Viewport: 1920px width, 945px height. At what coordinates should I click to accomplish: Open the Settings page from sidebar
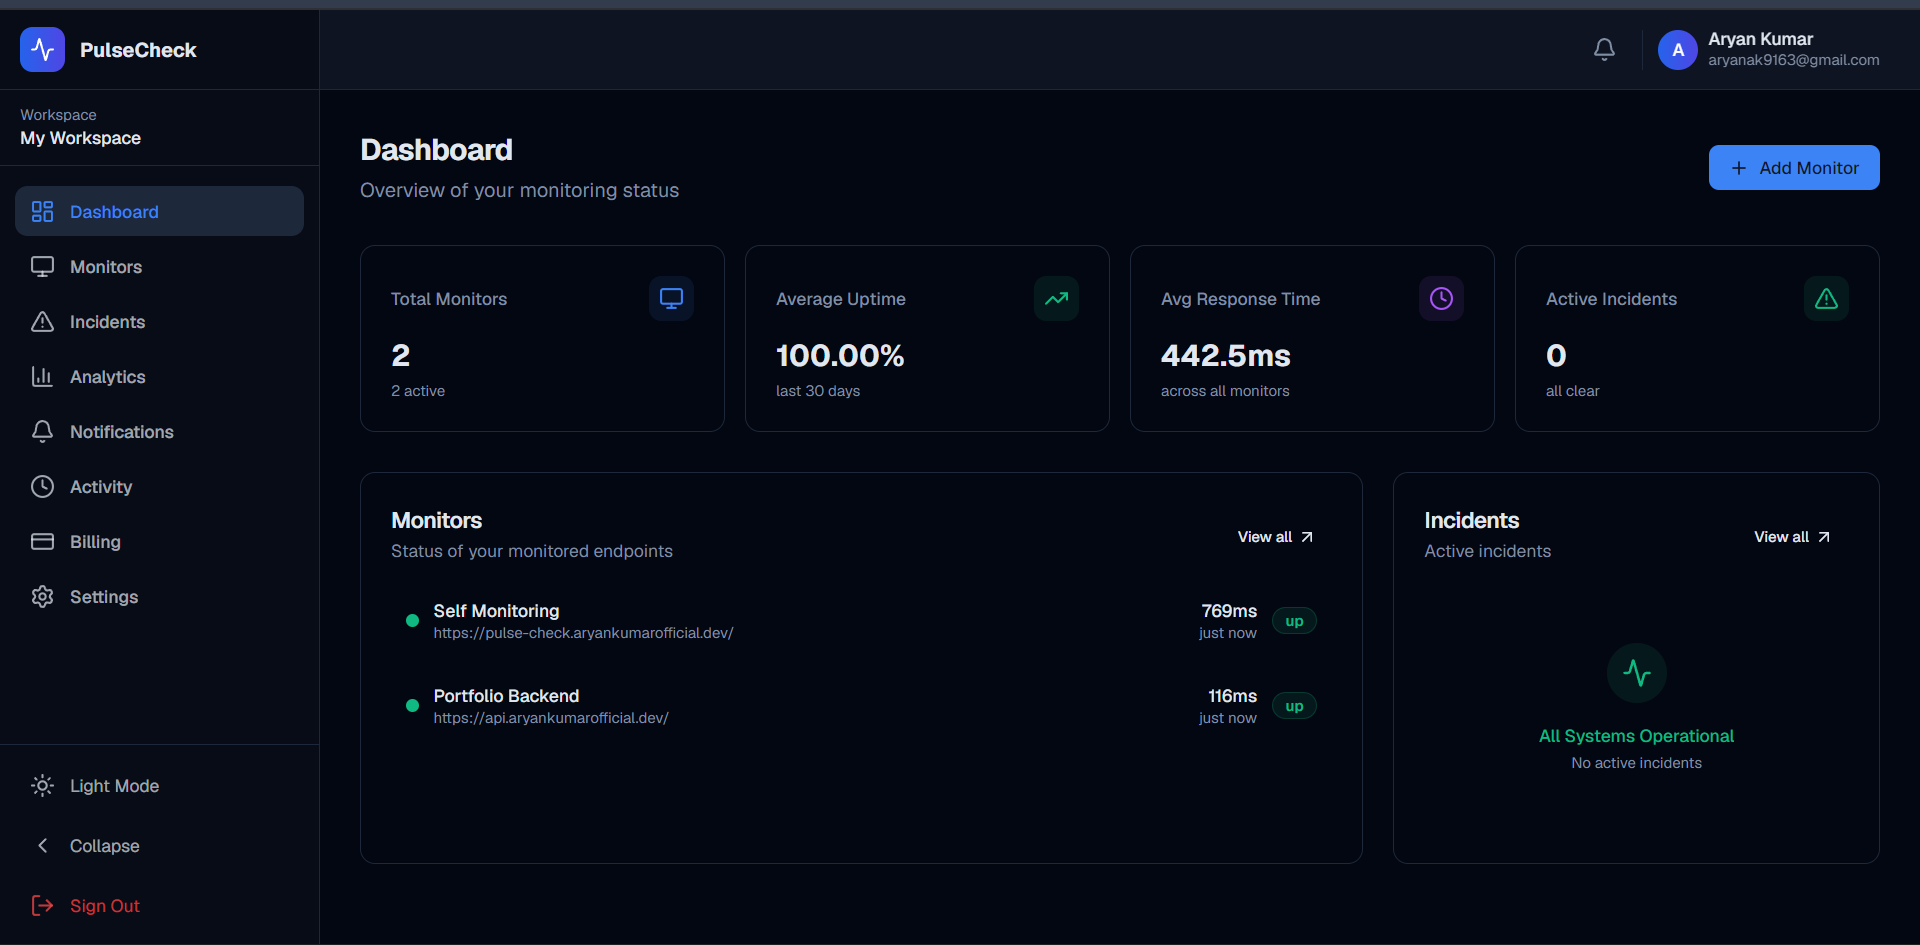(160, 596)
